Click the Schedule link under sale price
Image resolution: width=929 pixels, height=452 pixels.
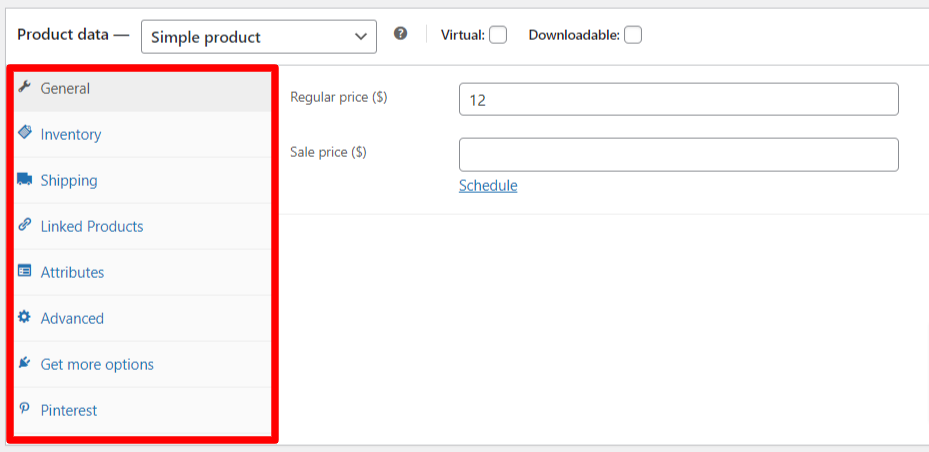pyautogui.click(x=488, y=186)
